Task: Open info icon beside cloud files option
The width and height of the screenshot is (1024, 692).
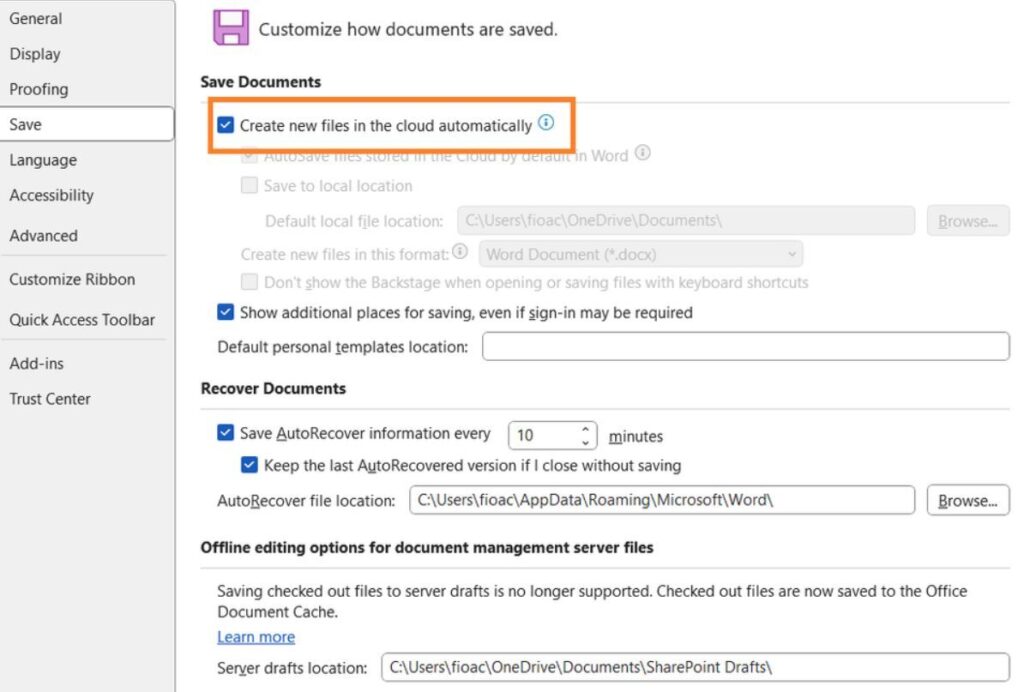Action: [546, 123]
